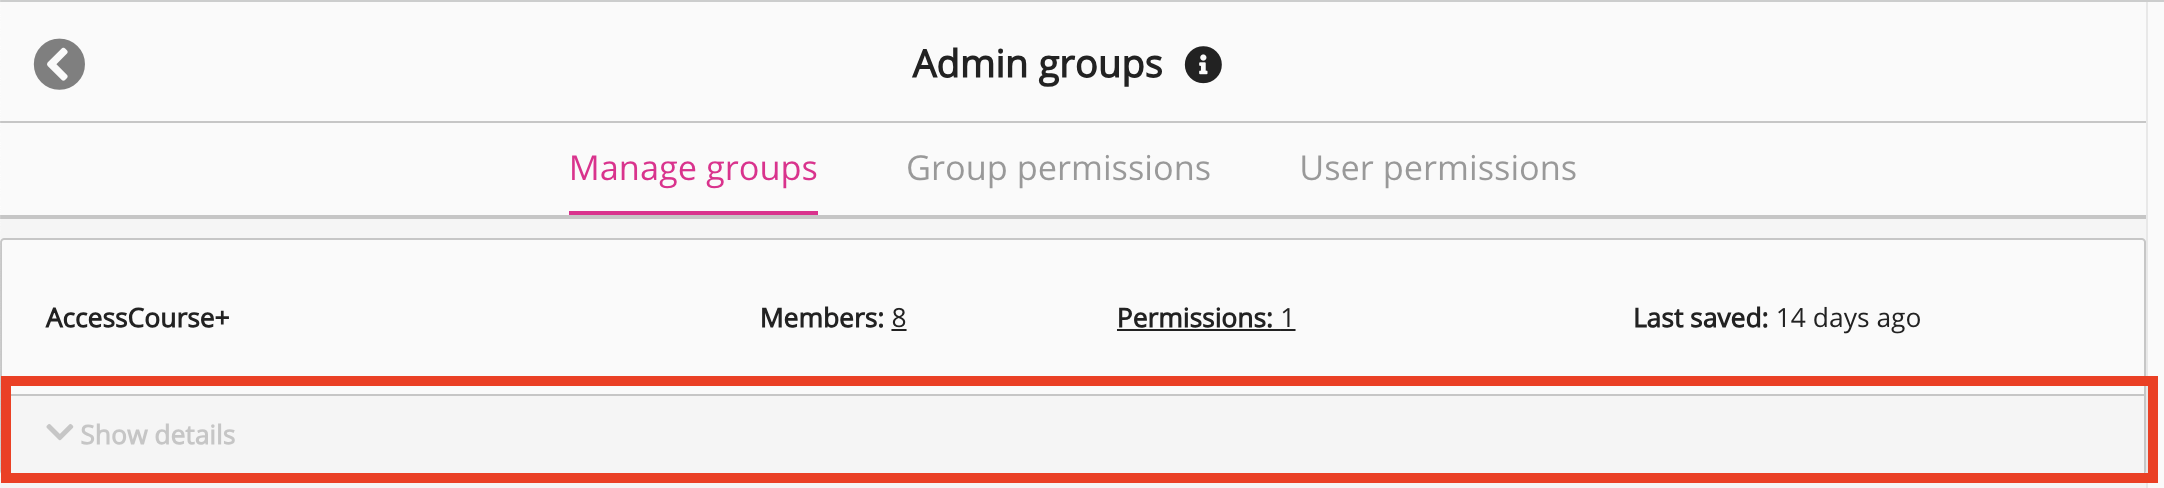Click the chevron beside Show details

point(59,433)
